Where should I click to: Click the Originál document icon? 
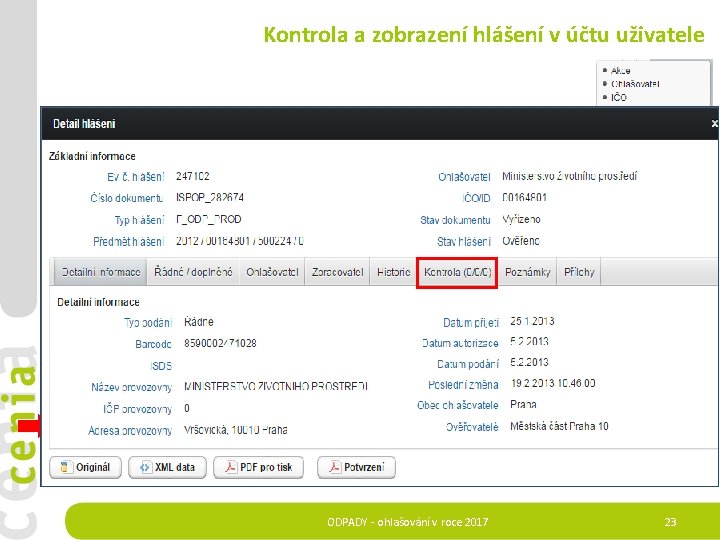[x=66, y=467]
